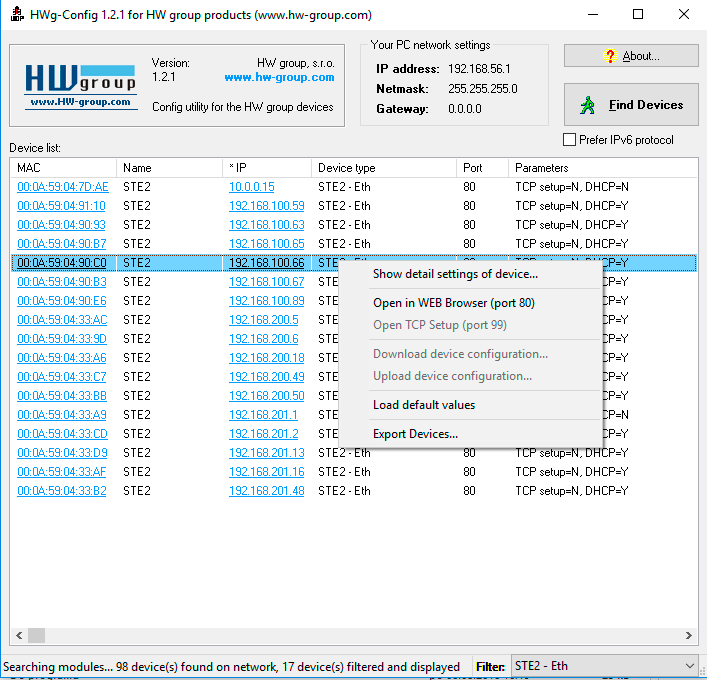The height and width of the screenshot is (680, 707).
Task: Click MAC link 00:0A:59:04:33:B2
Action: [62, 491]
